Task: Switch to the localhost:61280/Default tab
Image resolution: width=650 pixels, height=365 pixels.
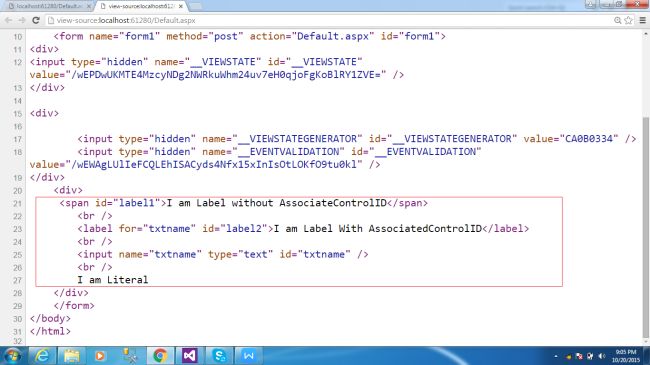Action: pyautogui.click(x=48, y=6)
